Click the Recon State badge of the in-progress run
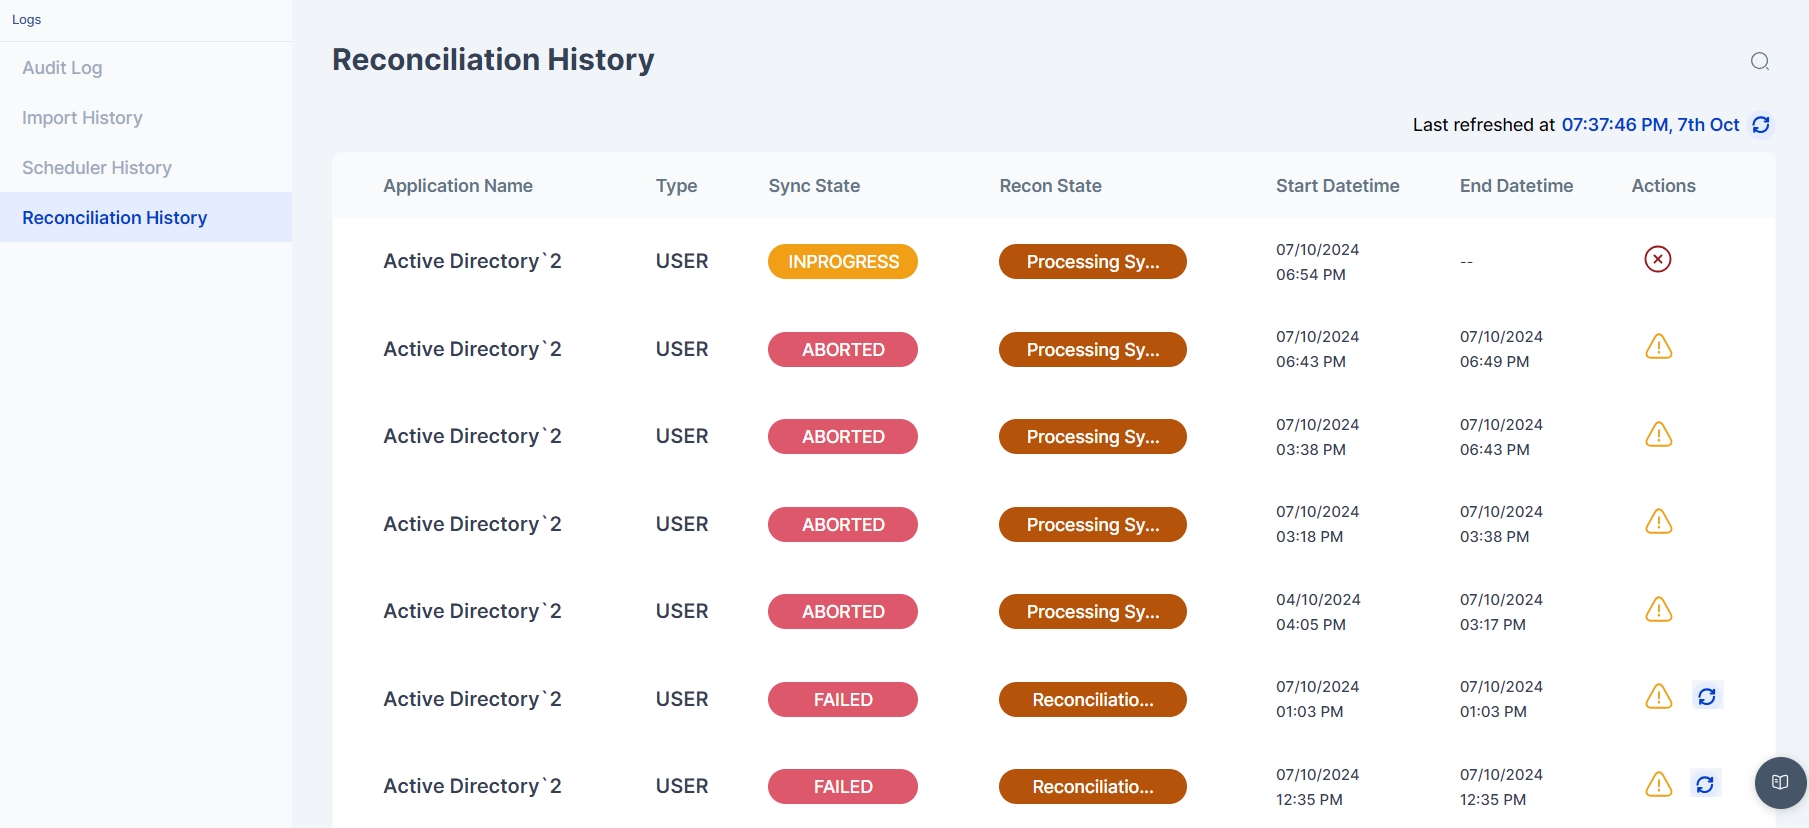This screenshot has height=828, width=1809. [1092, 262]
